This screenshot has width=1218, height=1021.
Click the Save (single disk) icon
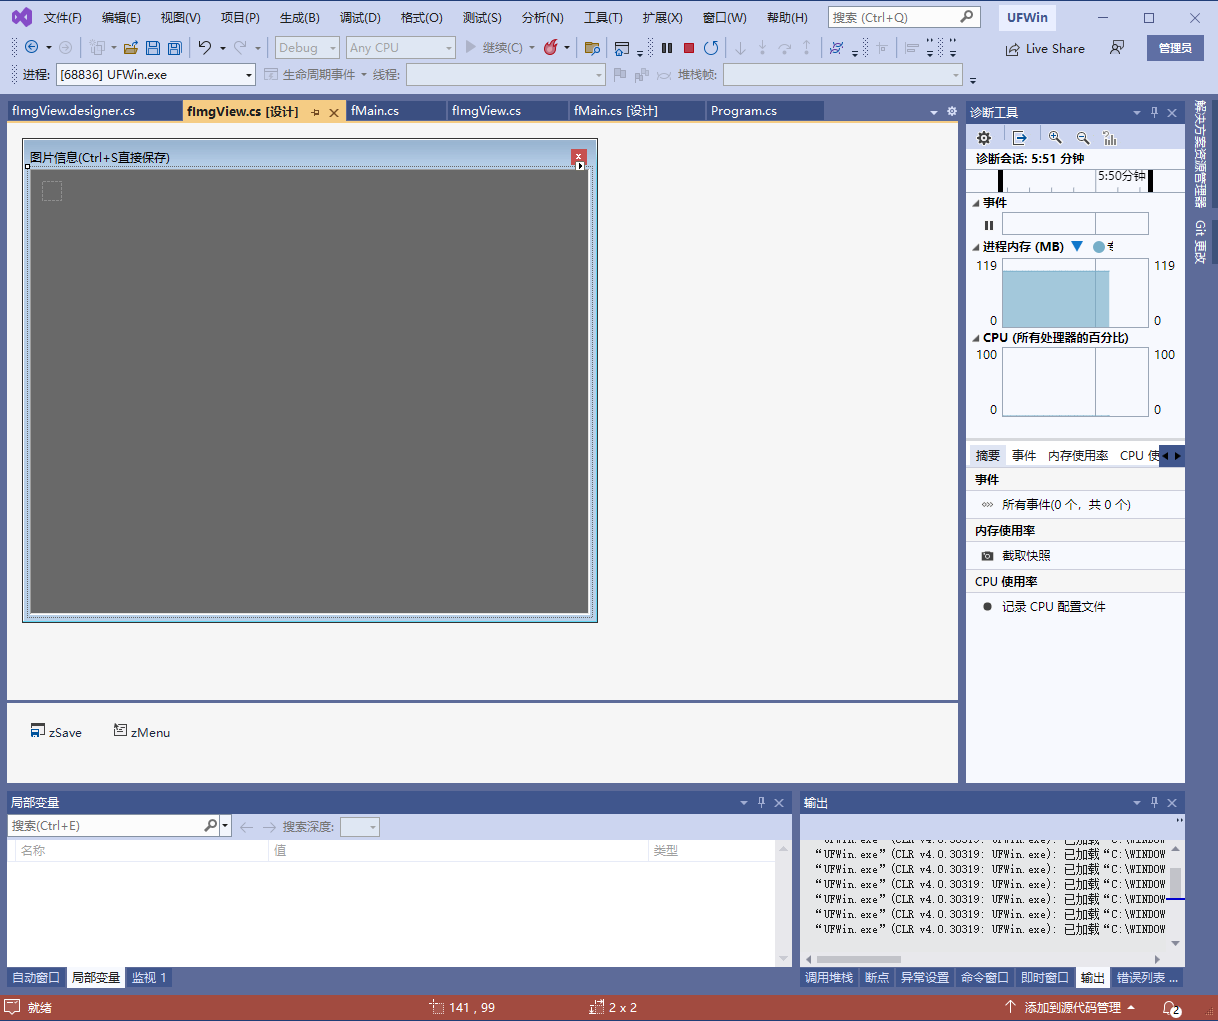click(x=153, y=47)
